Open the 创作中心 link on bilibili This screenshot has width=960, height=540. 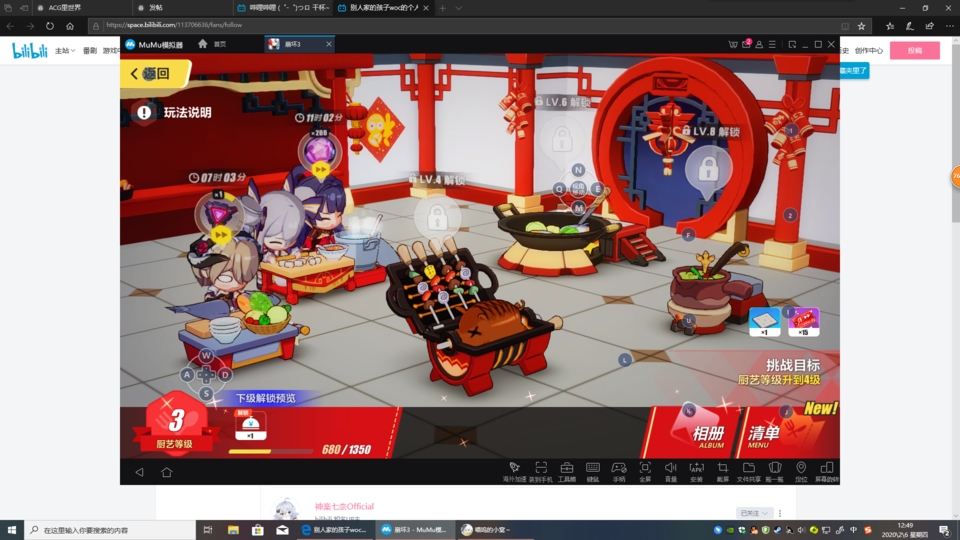coord(868,51)
